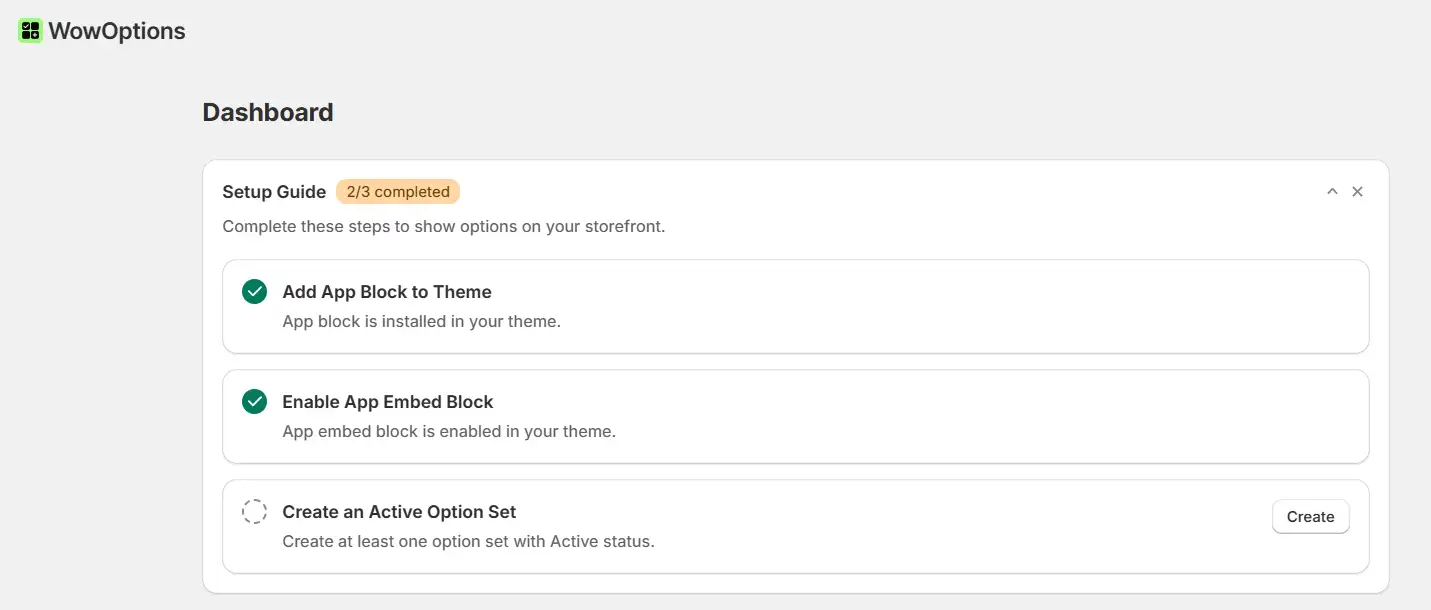
Task: Expand the Add App Block to Theme step
Action: point(386,291)
